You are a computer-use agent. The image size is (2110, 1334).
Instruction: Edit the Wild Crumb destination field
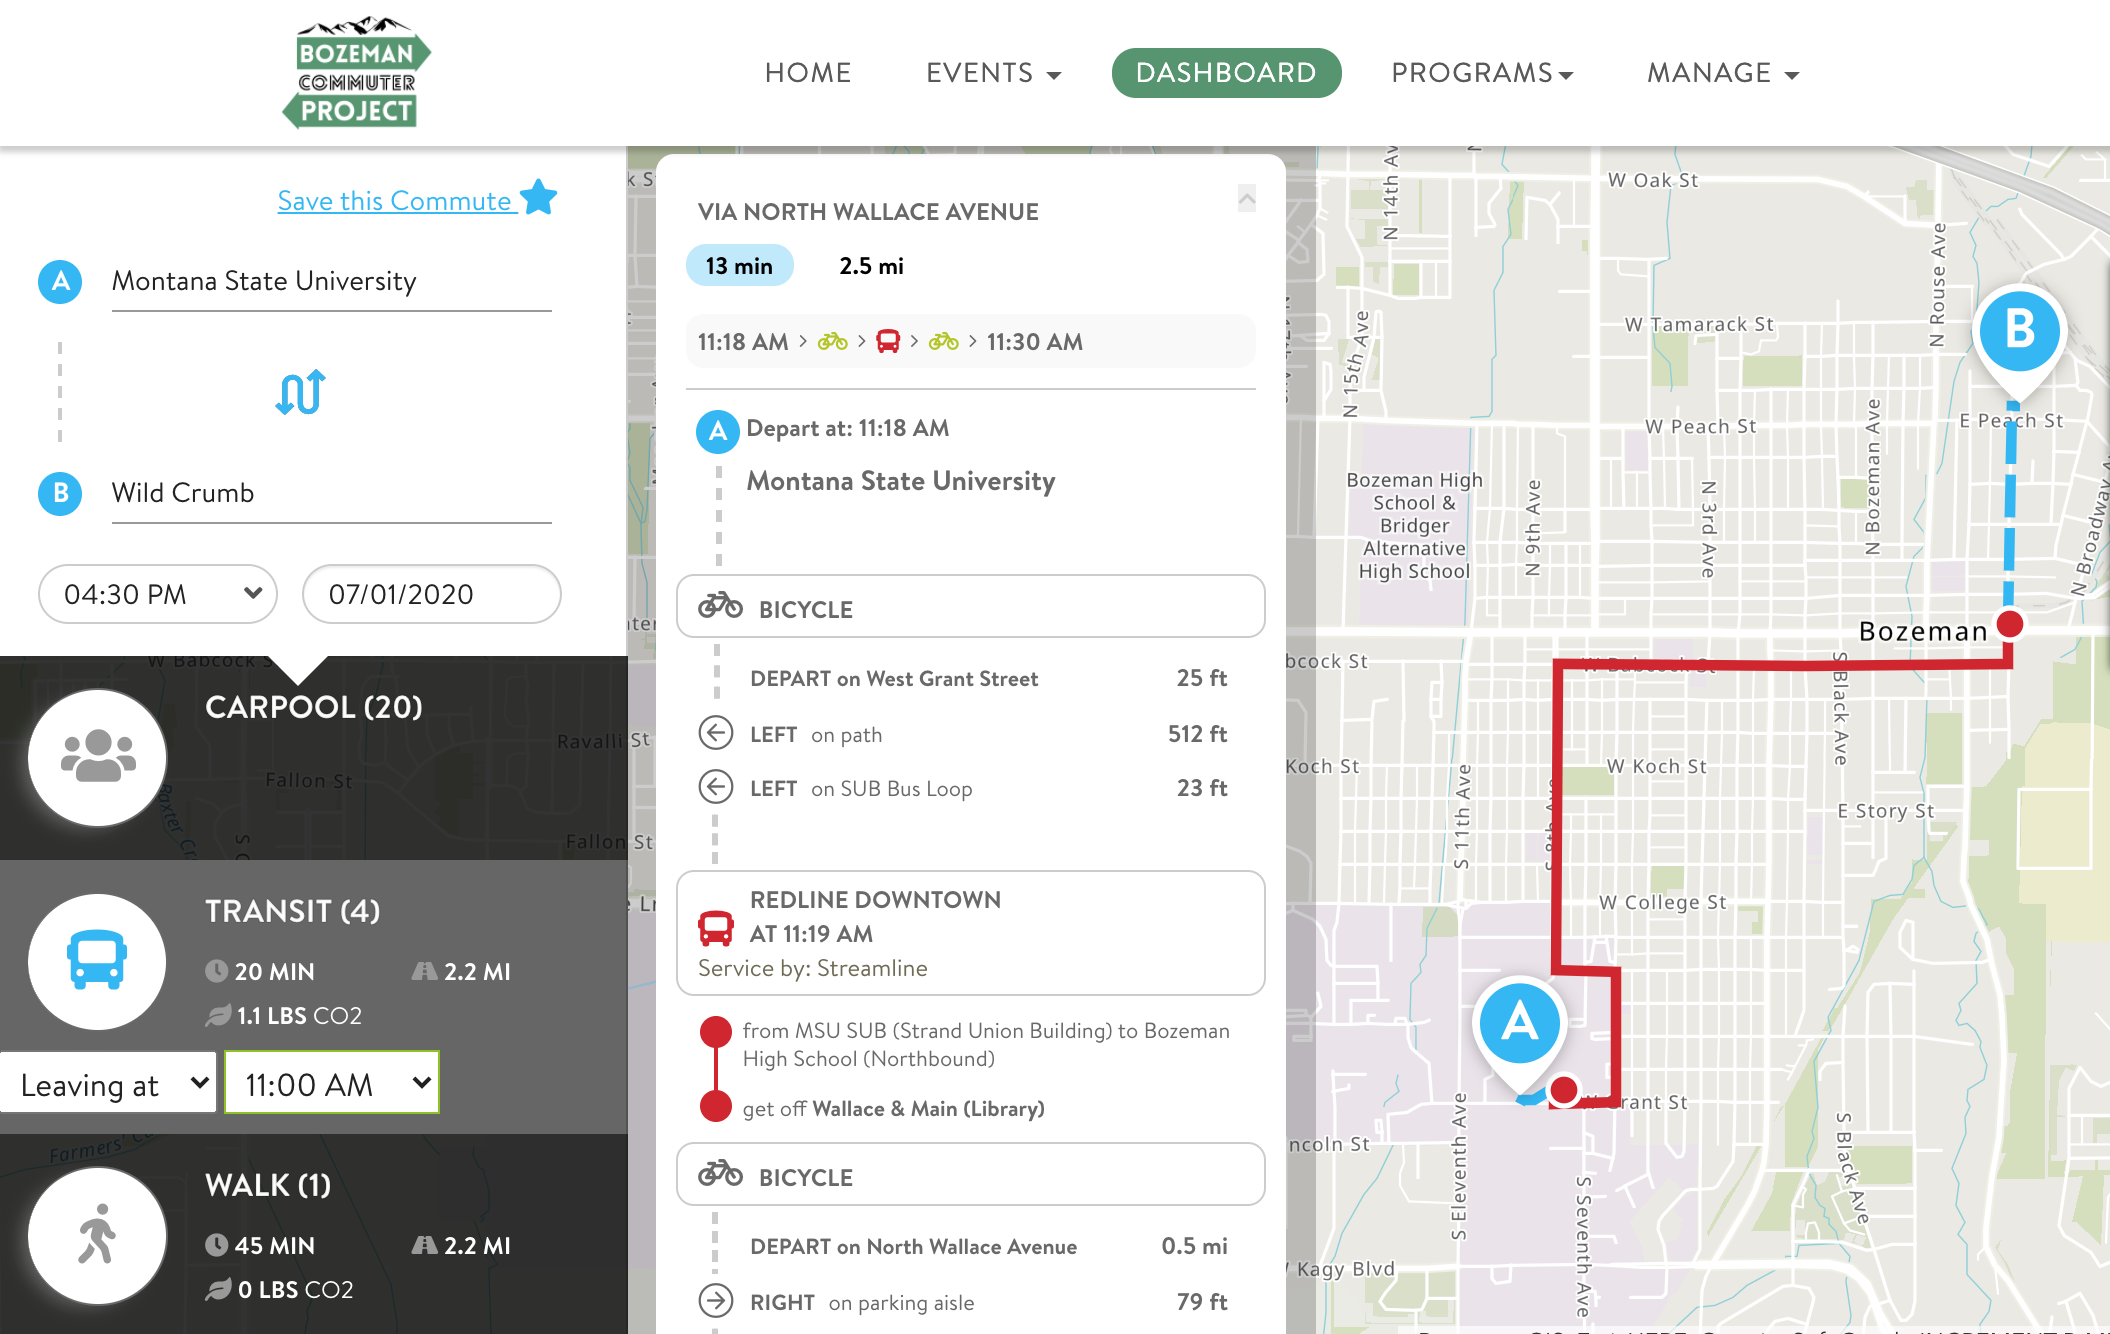tap(331, 494)
